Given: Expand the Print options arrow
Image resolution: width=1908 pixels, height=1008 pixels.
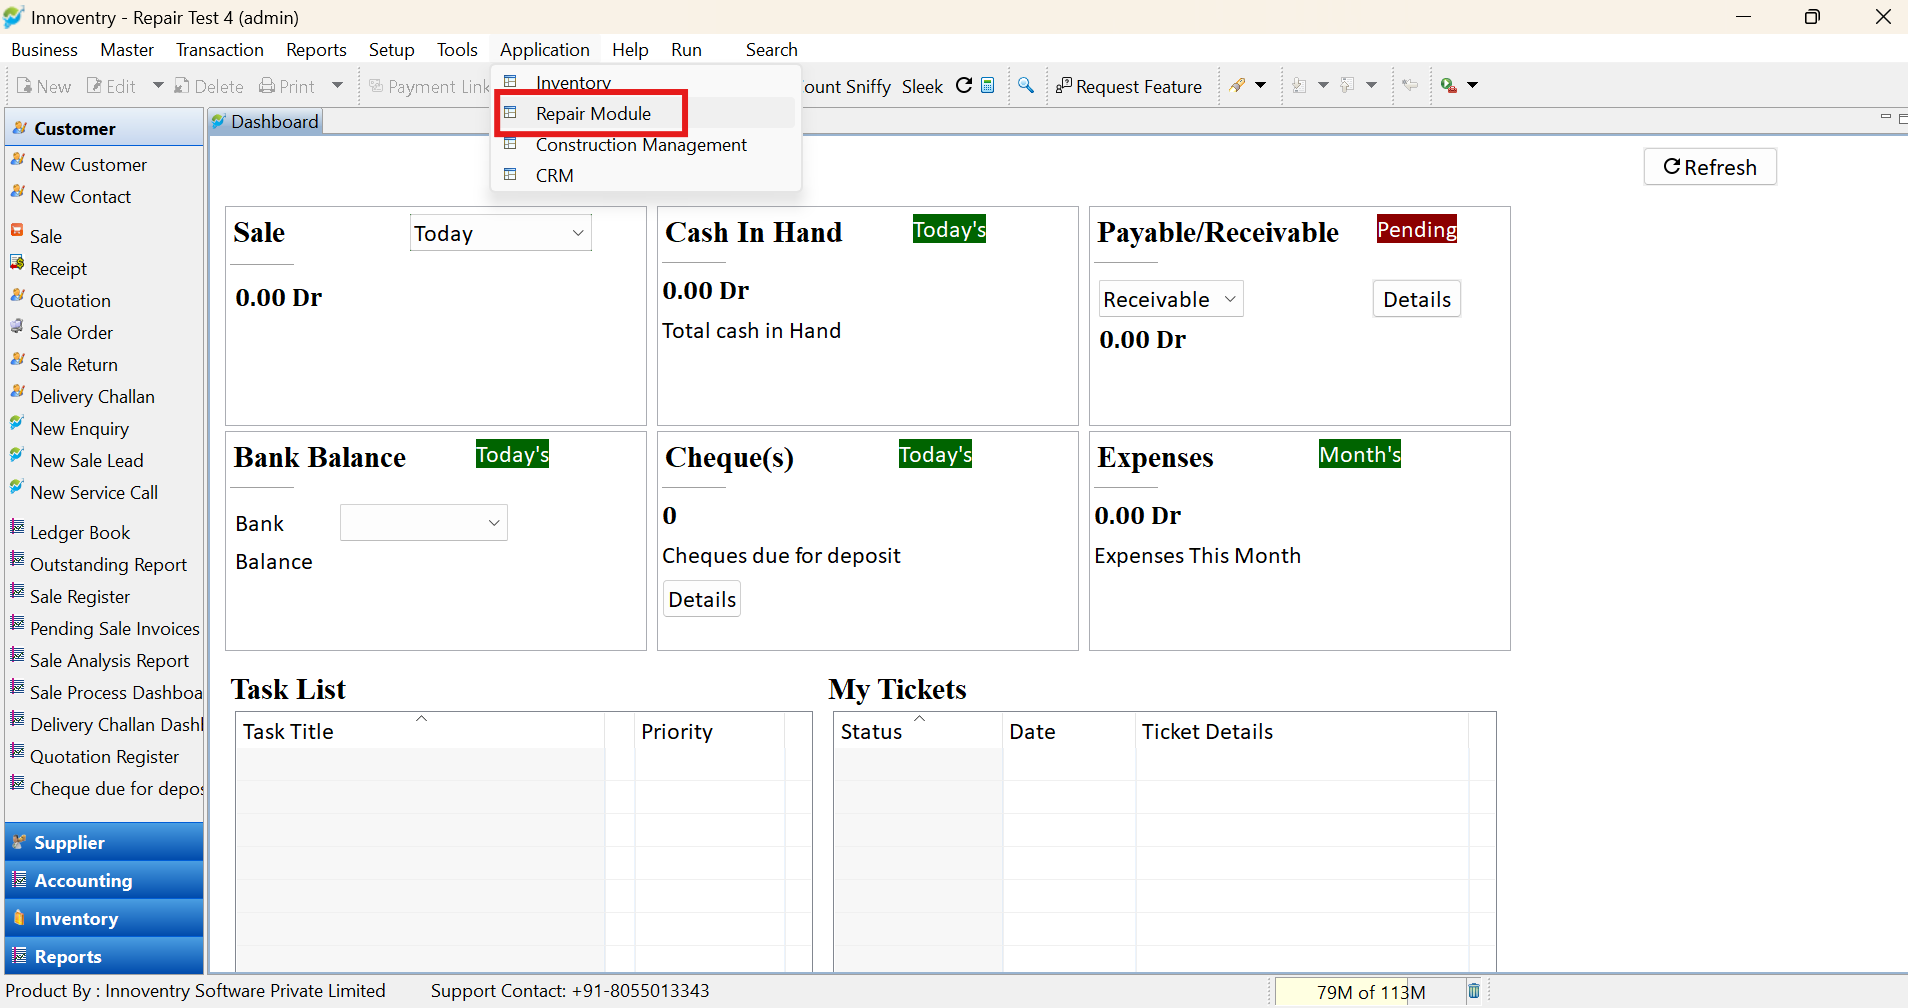Looking at the screenshot, I should click(338, 86).
